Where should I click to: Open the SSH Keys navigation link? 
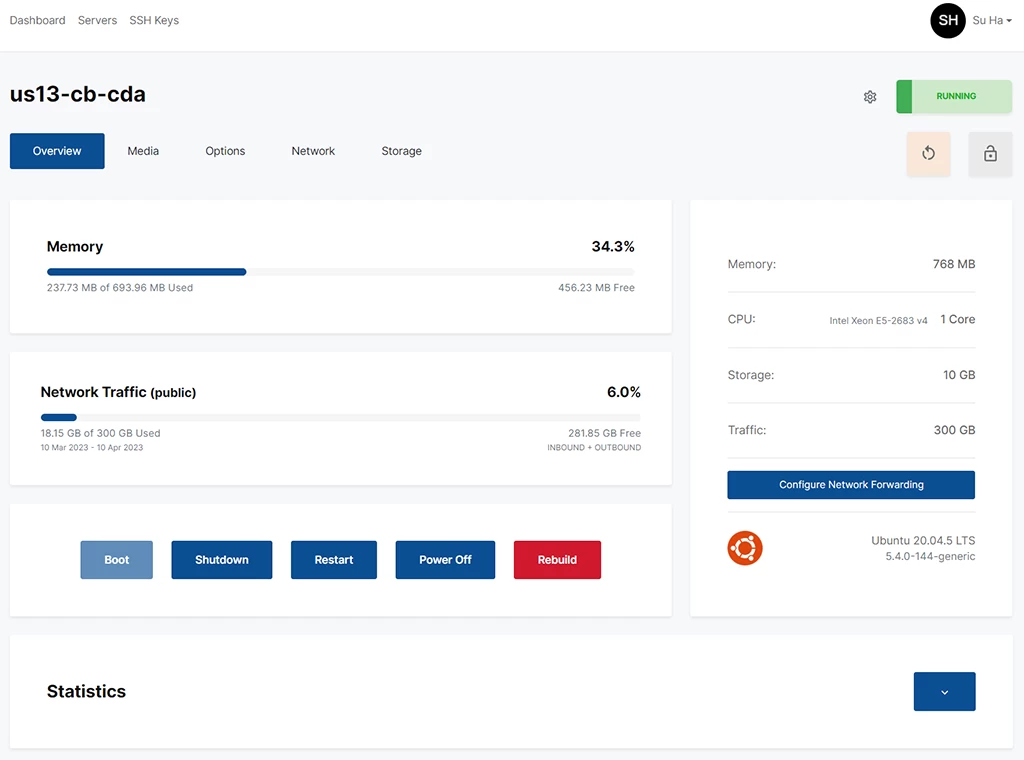(154, 20)
